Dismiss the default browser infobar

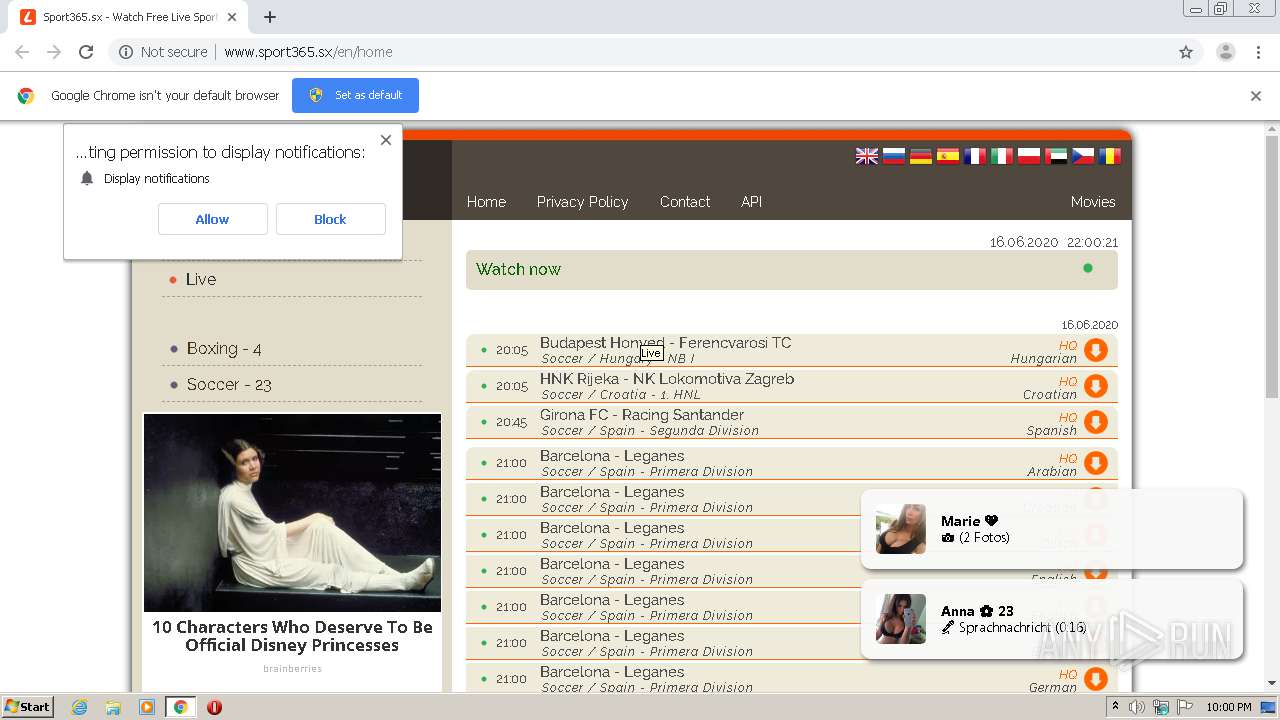[1256, 96]
